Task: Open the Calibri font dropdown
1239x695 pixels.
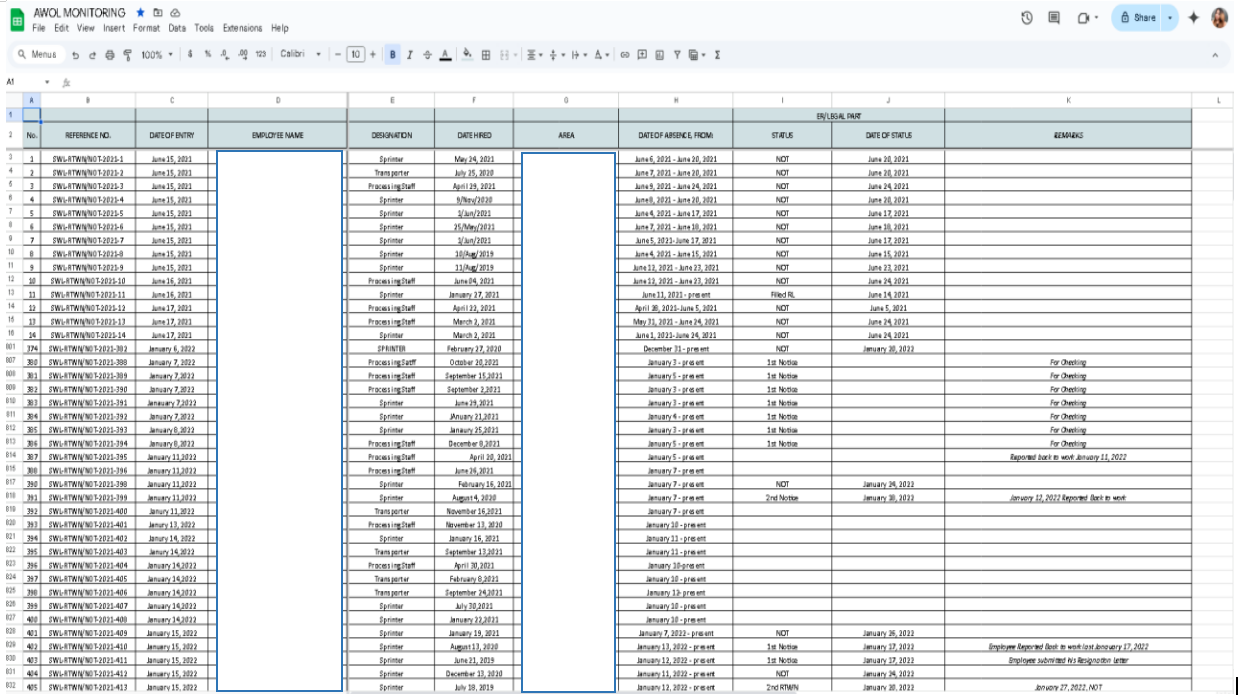Action: (300, 55)
